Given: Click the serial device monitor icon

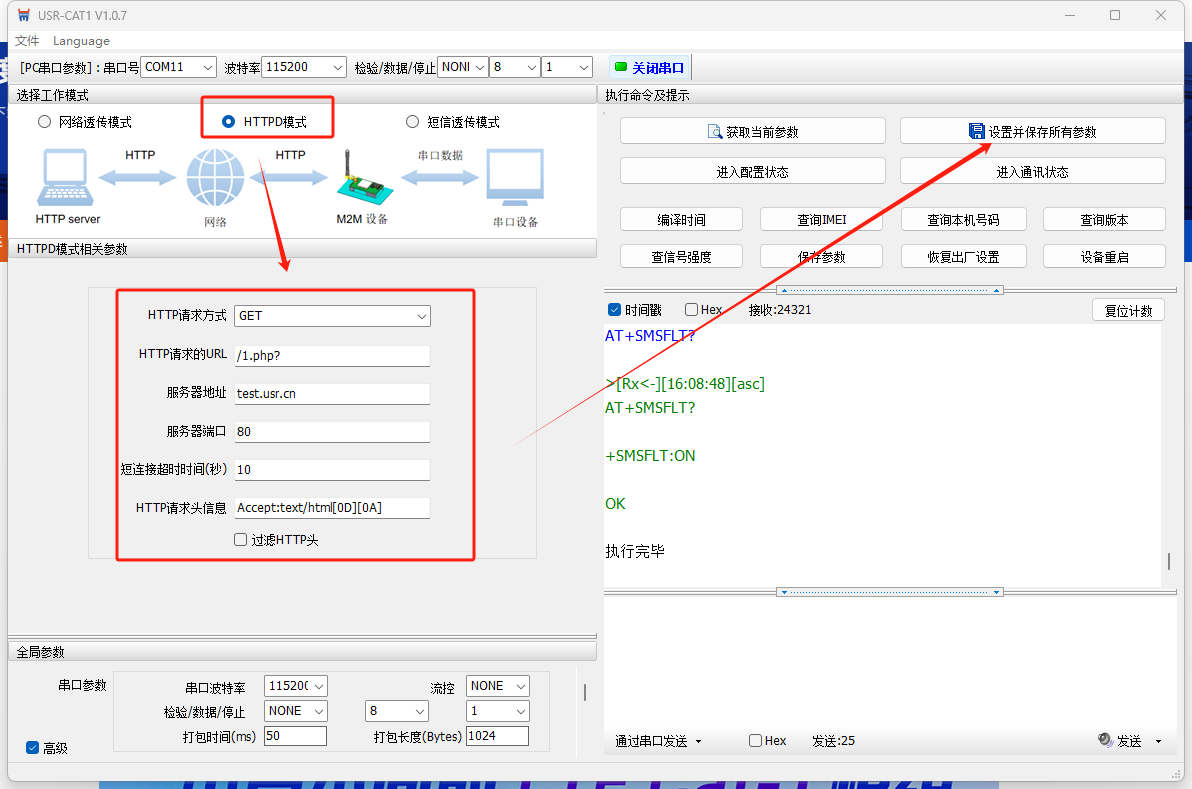Looking at the screenshot, I should click(515, 177).
